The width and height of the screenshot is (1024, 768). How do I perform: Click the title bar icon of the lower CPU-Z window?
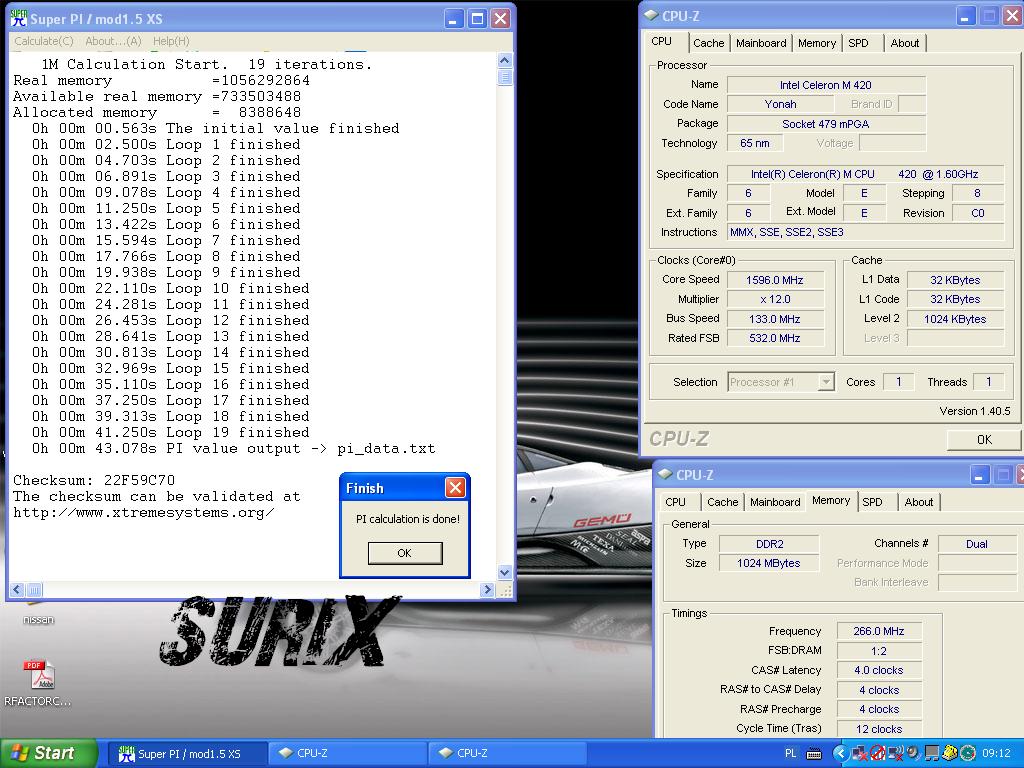click(x=665, y=474)
